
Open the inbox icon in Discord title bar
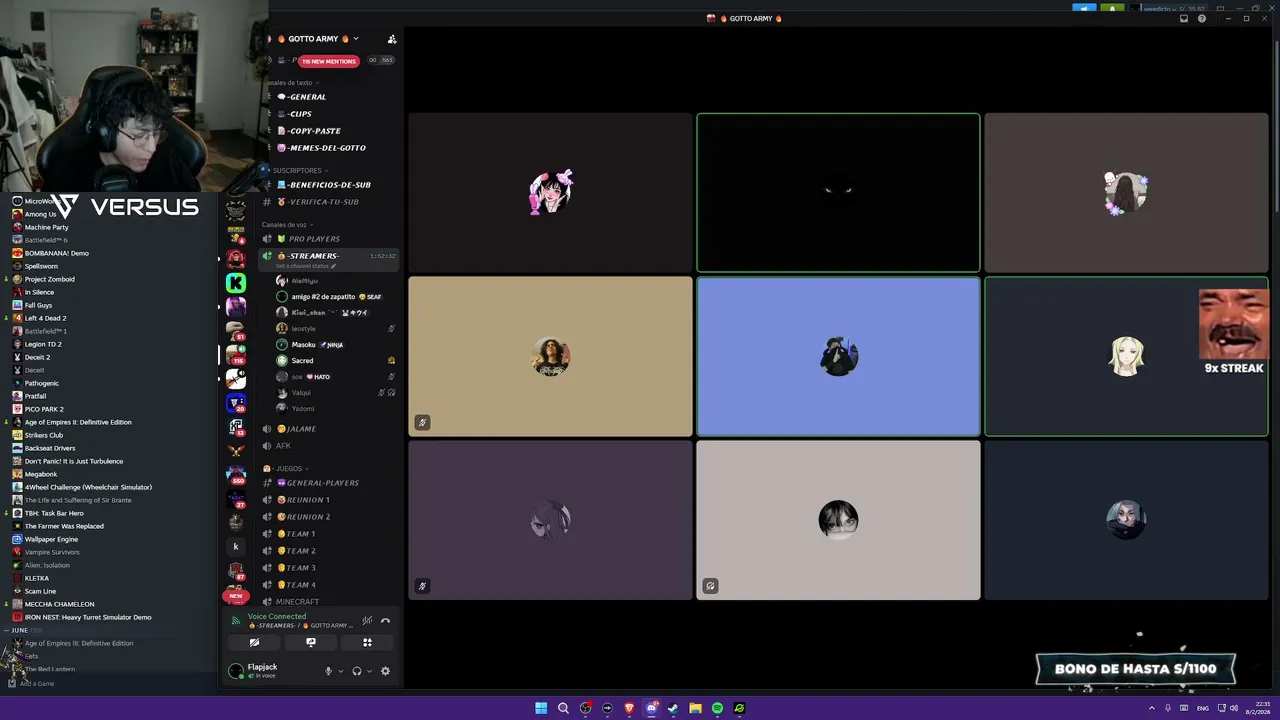(1184, 18)
